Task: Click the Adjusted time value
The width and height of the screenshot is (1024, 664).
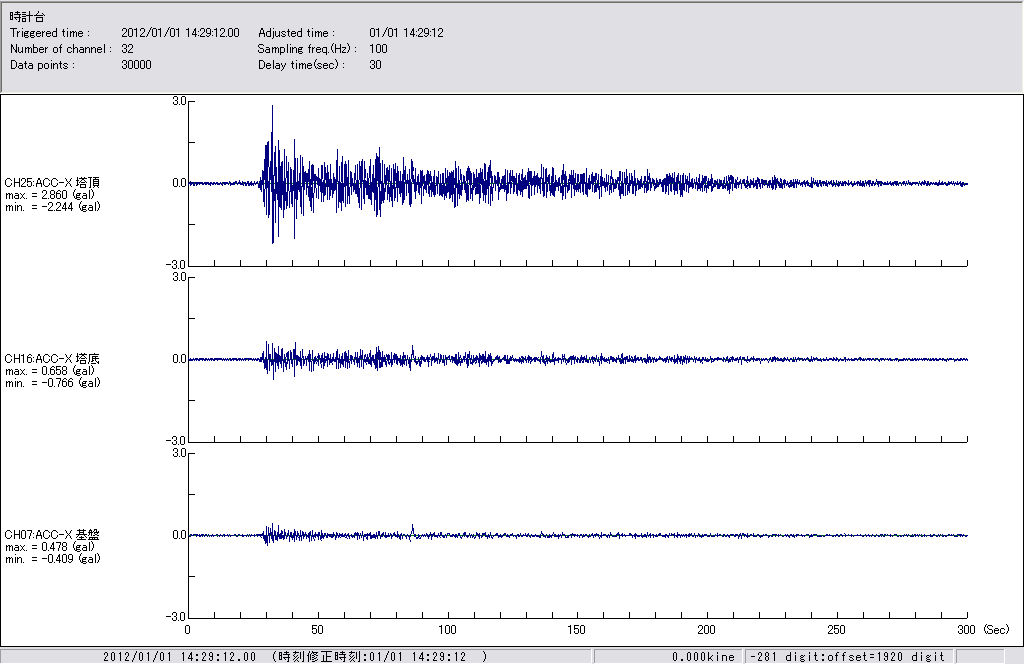Action: click(406, 33)
